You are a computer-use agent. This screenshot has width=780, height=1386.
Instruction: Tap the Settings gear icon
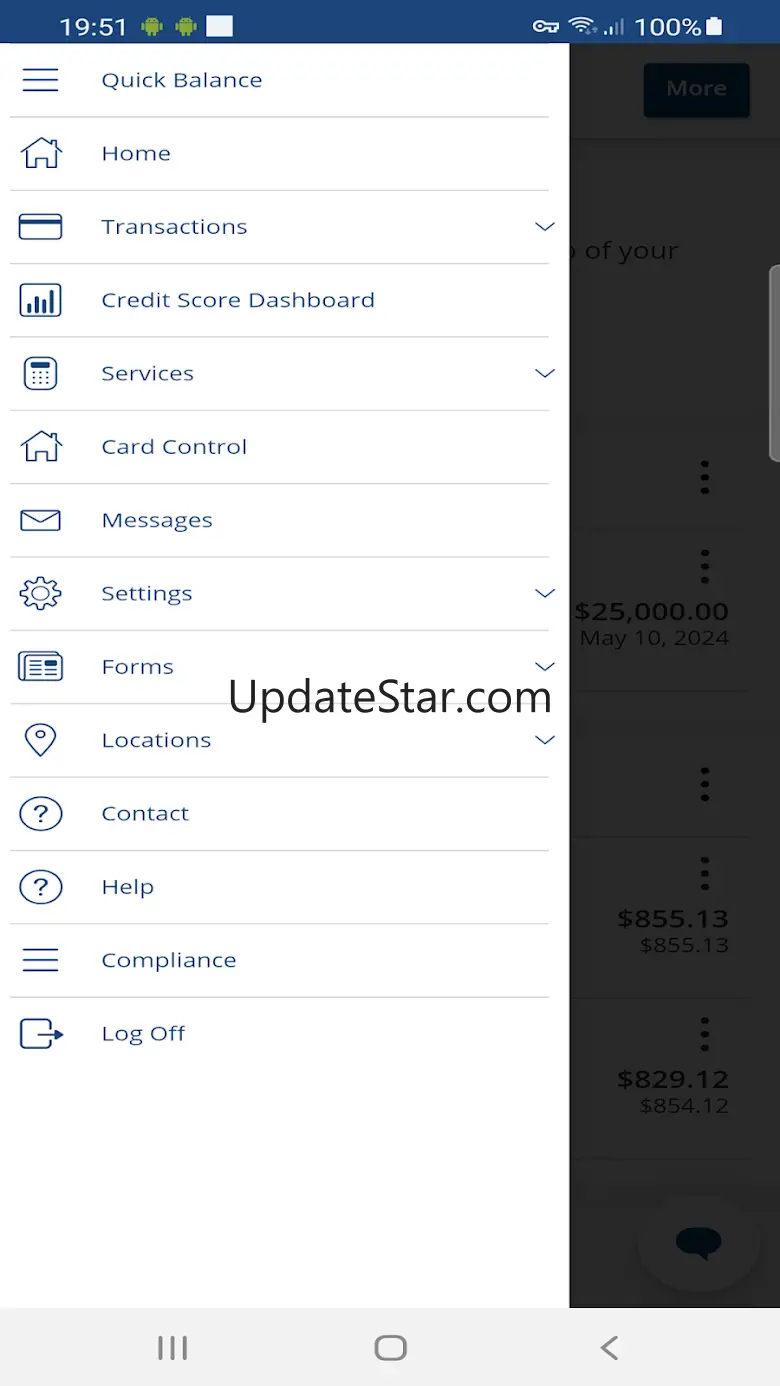tap(40, 593)
